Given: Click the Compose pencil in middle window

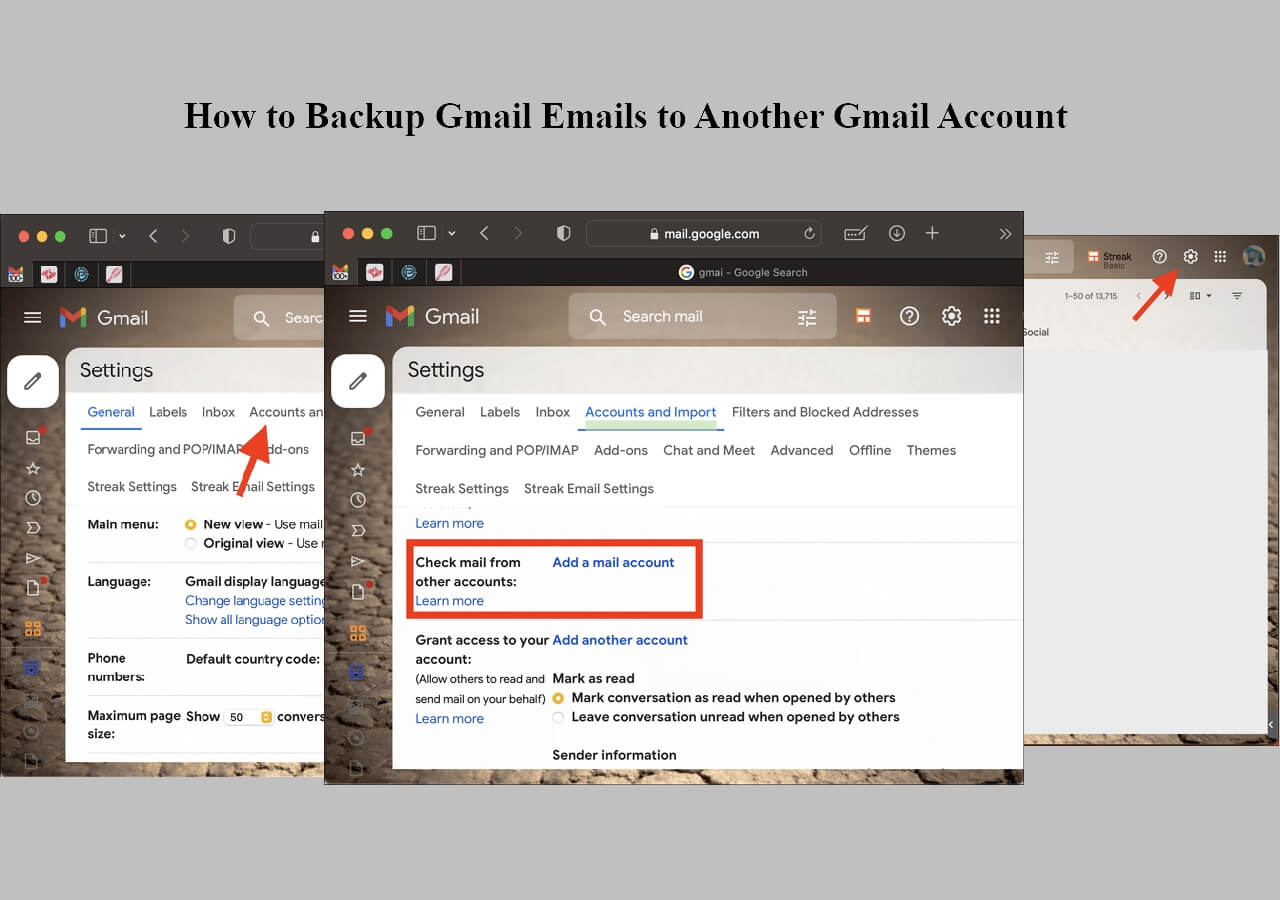Looking at the screenshot, I should [358, 381].
